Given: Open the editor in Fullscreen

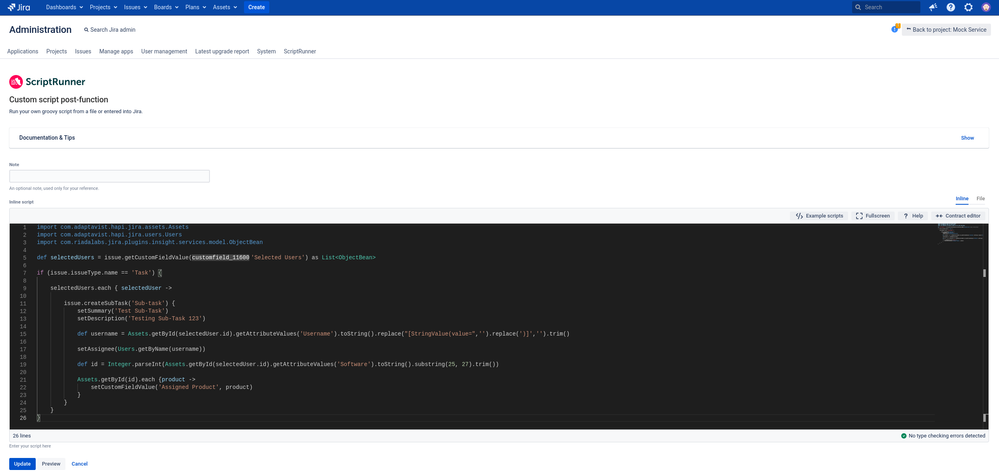Looking at the screenshot, I should tap(872, 216).
